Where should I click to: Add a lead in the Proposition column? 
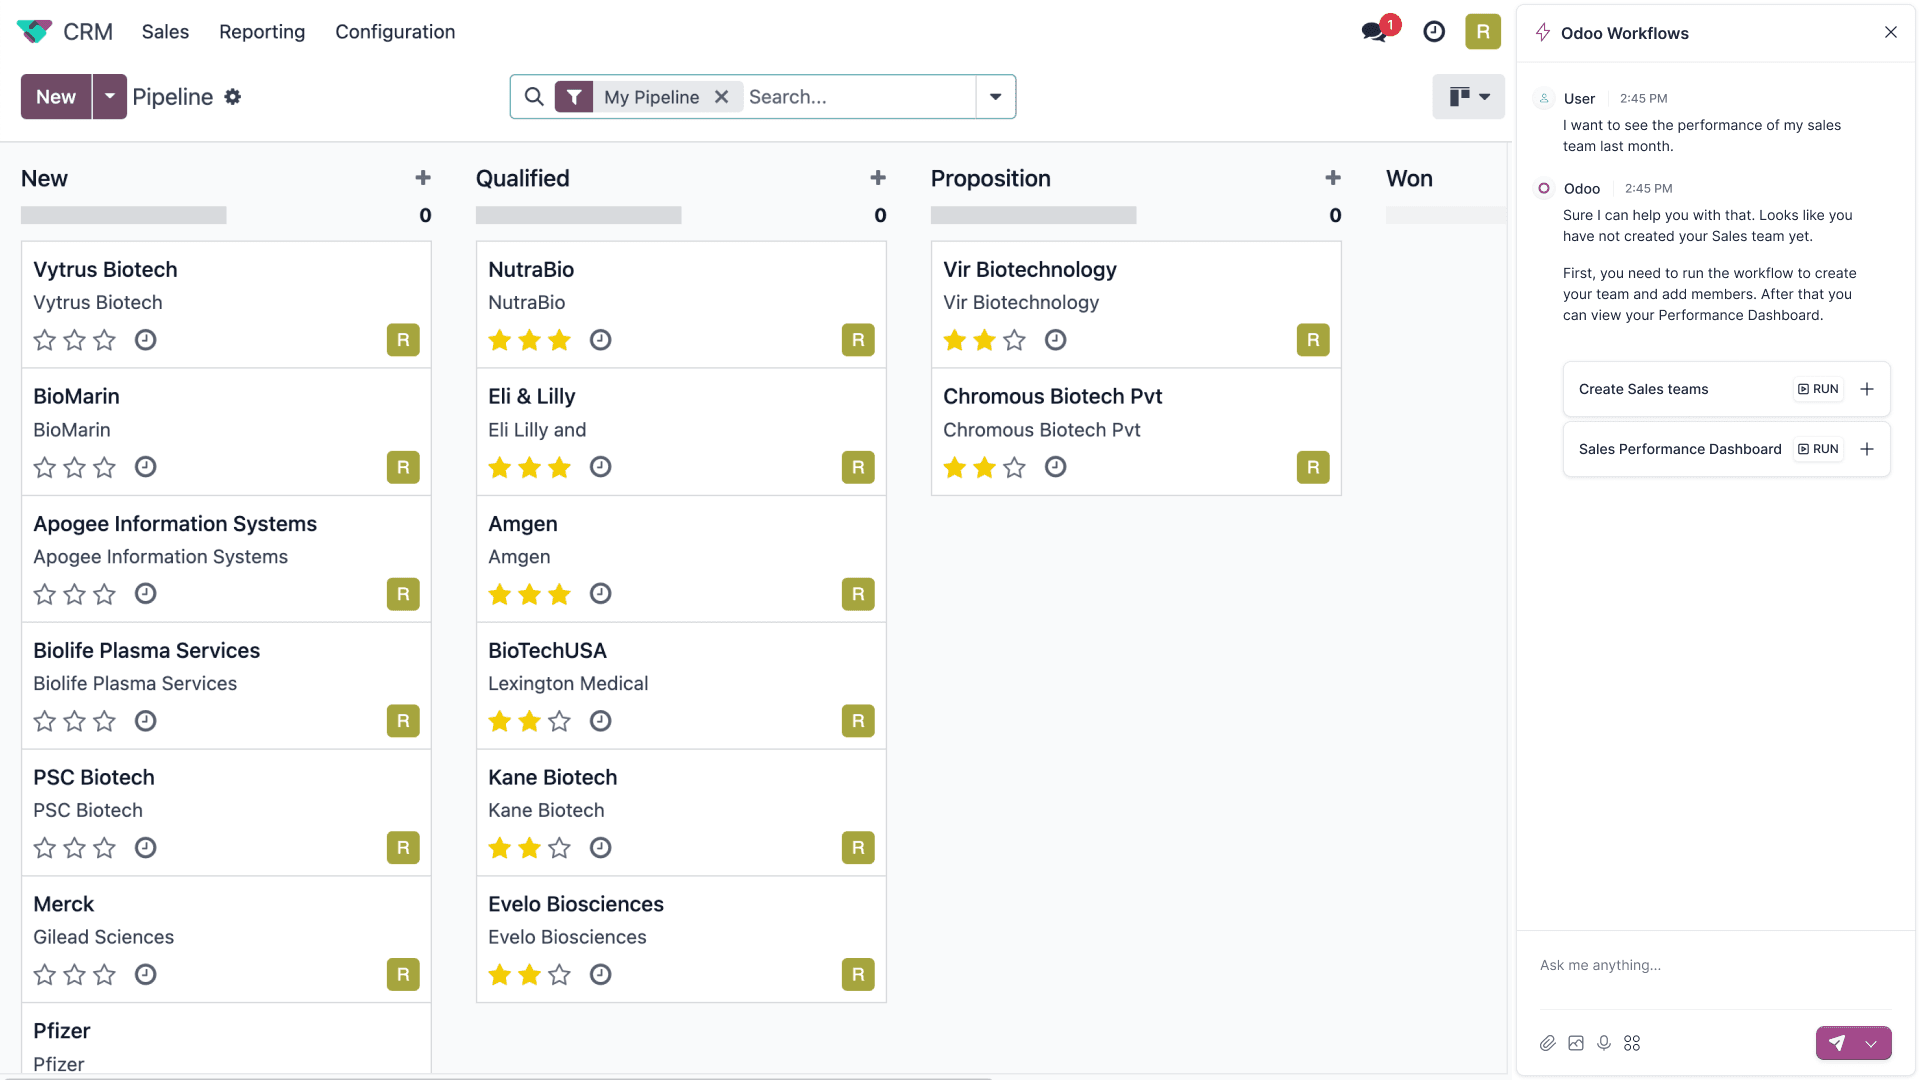click(1333, 178)
